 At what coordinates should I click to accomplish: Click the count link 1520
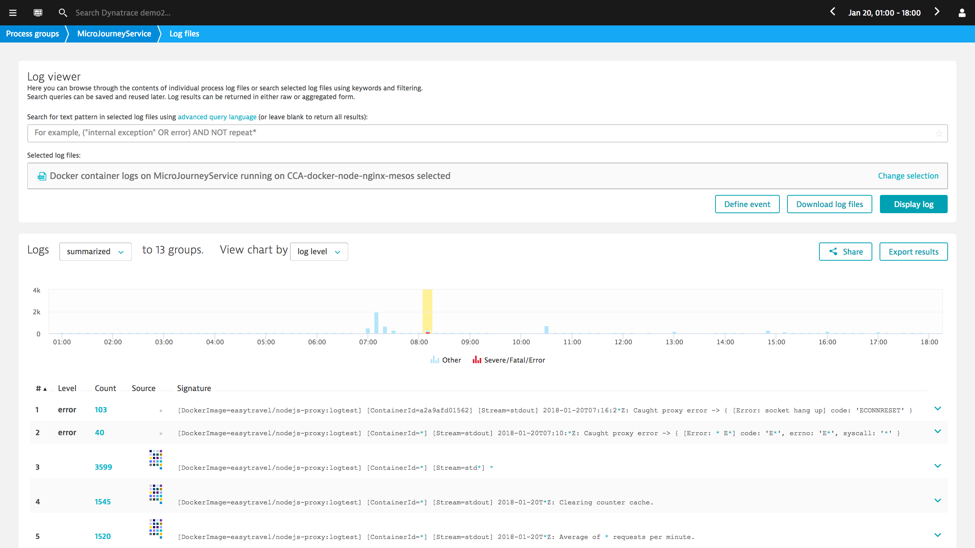(103, 536)
